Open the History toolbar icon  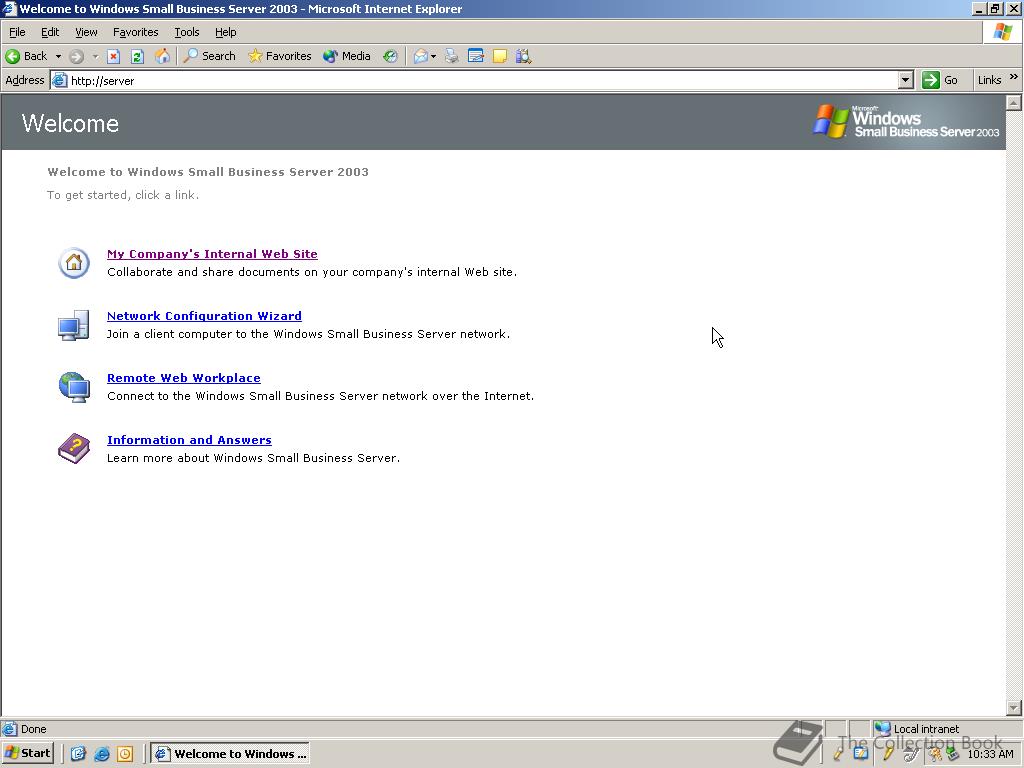390,56
